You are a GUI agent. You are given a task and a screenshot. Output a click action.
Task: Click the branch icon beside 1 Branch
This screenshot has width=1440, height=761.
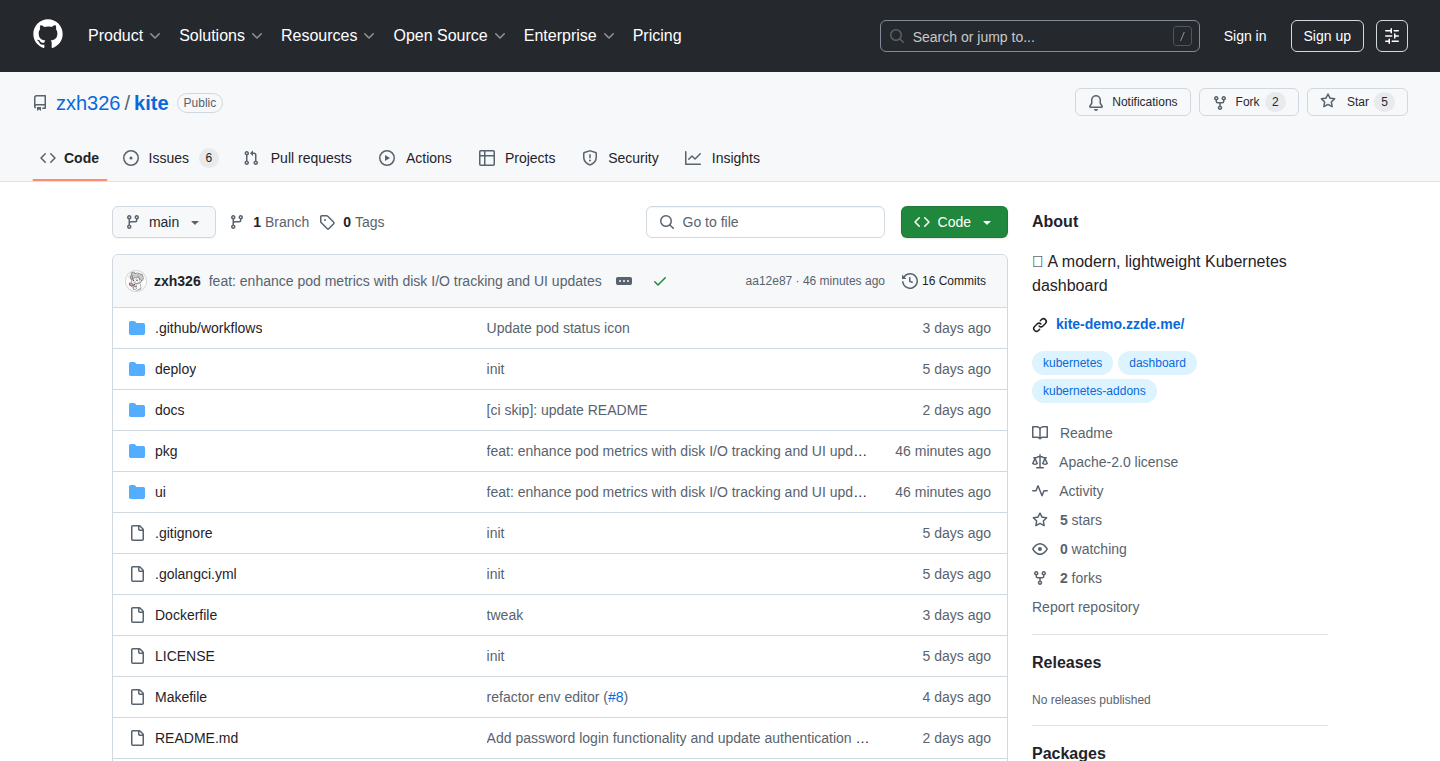(x=237, y=222)
